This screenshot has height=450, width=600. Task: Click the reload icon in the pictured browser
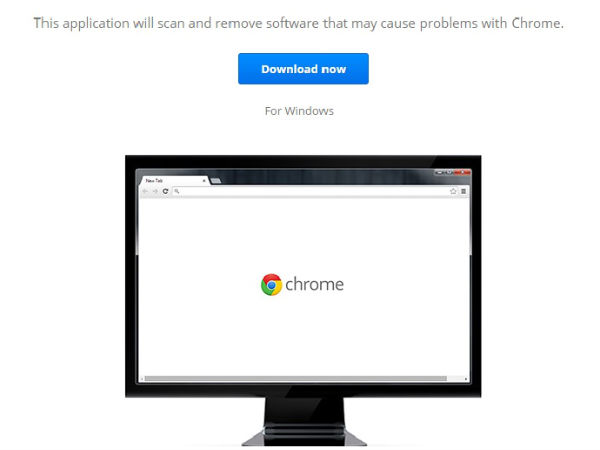[165, 191]
